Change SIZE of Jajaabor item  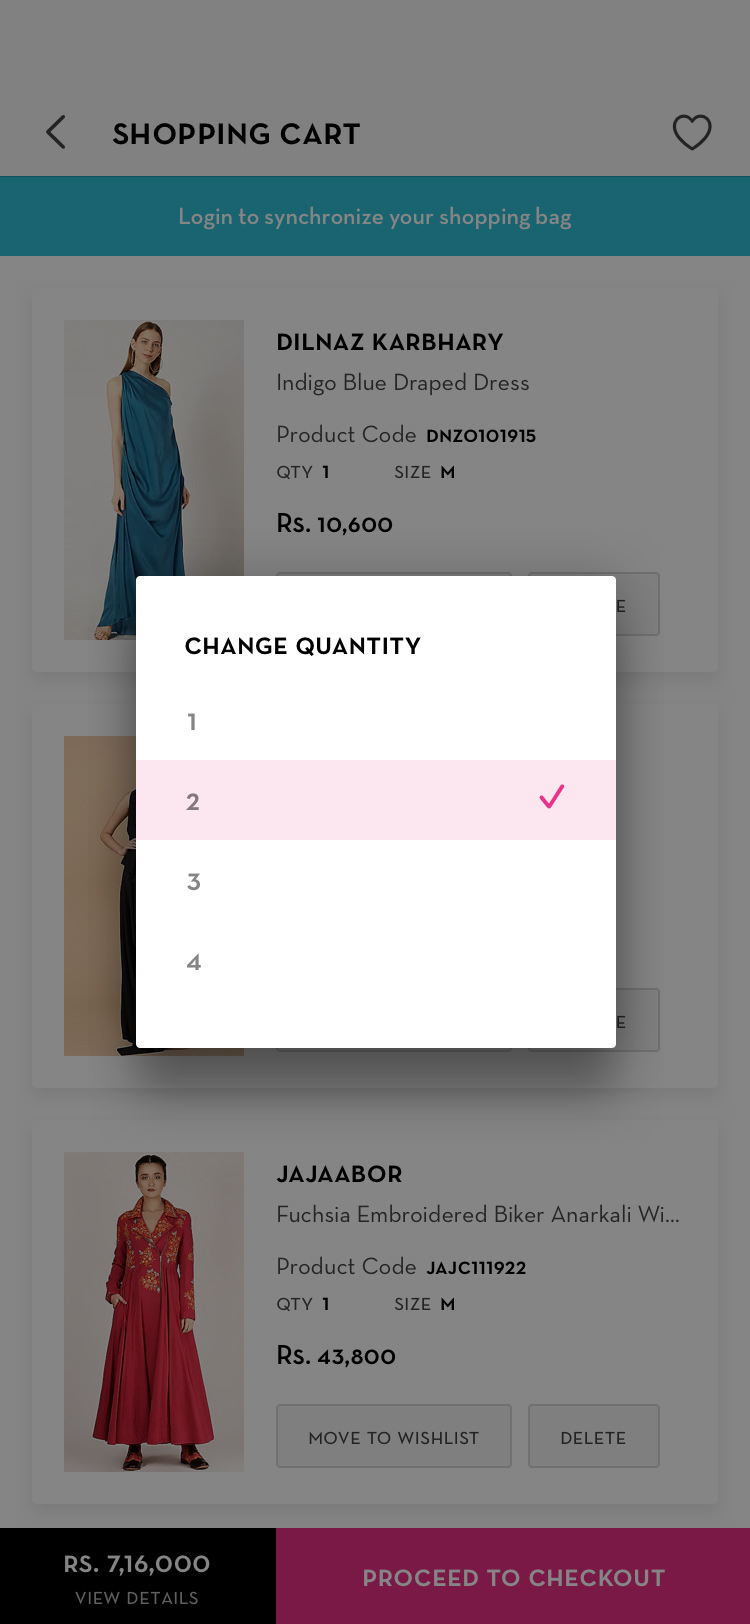point(425,1304)
